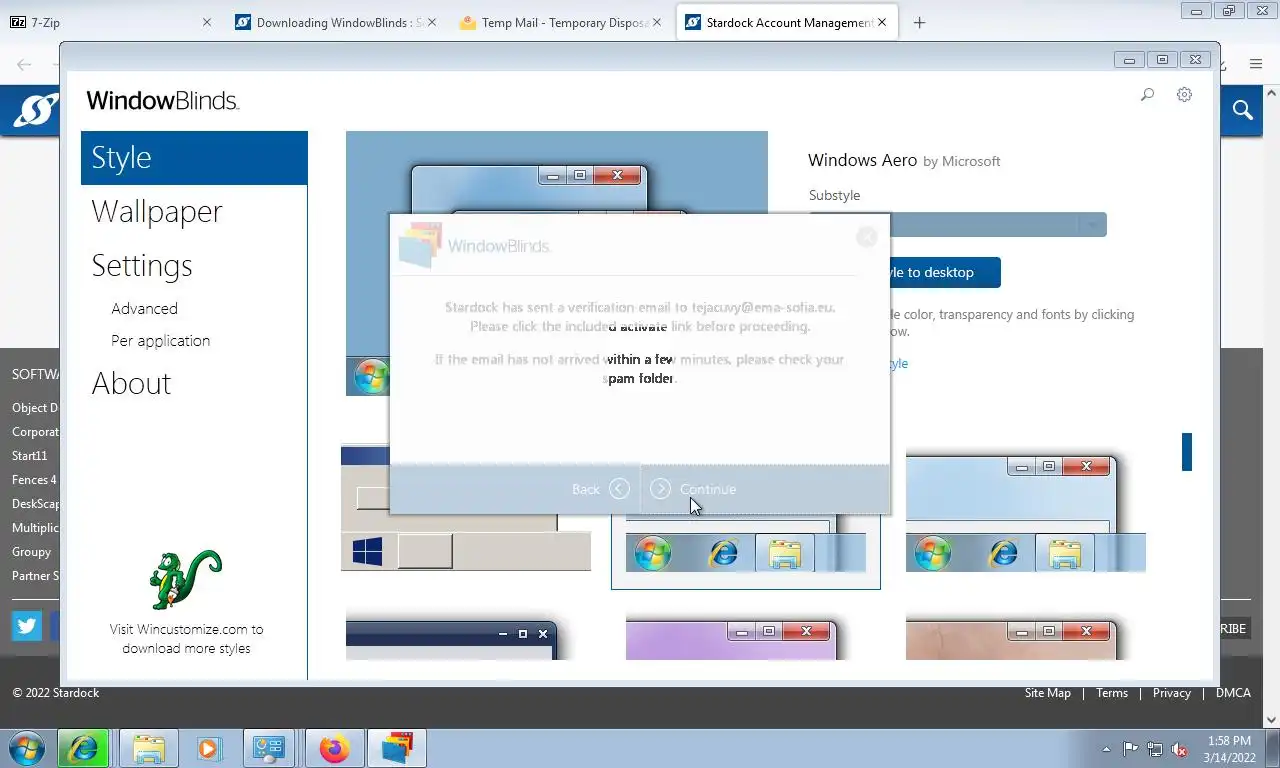The image size is (1280, 768).
Task: Close the WindowBlinds verification dialog
Action: point(867,236)
